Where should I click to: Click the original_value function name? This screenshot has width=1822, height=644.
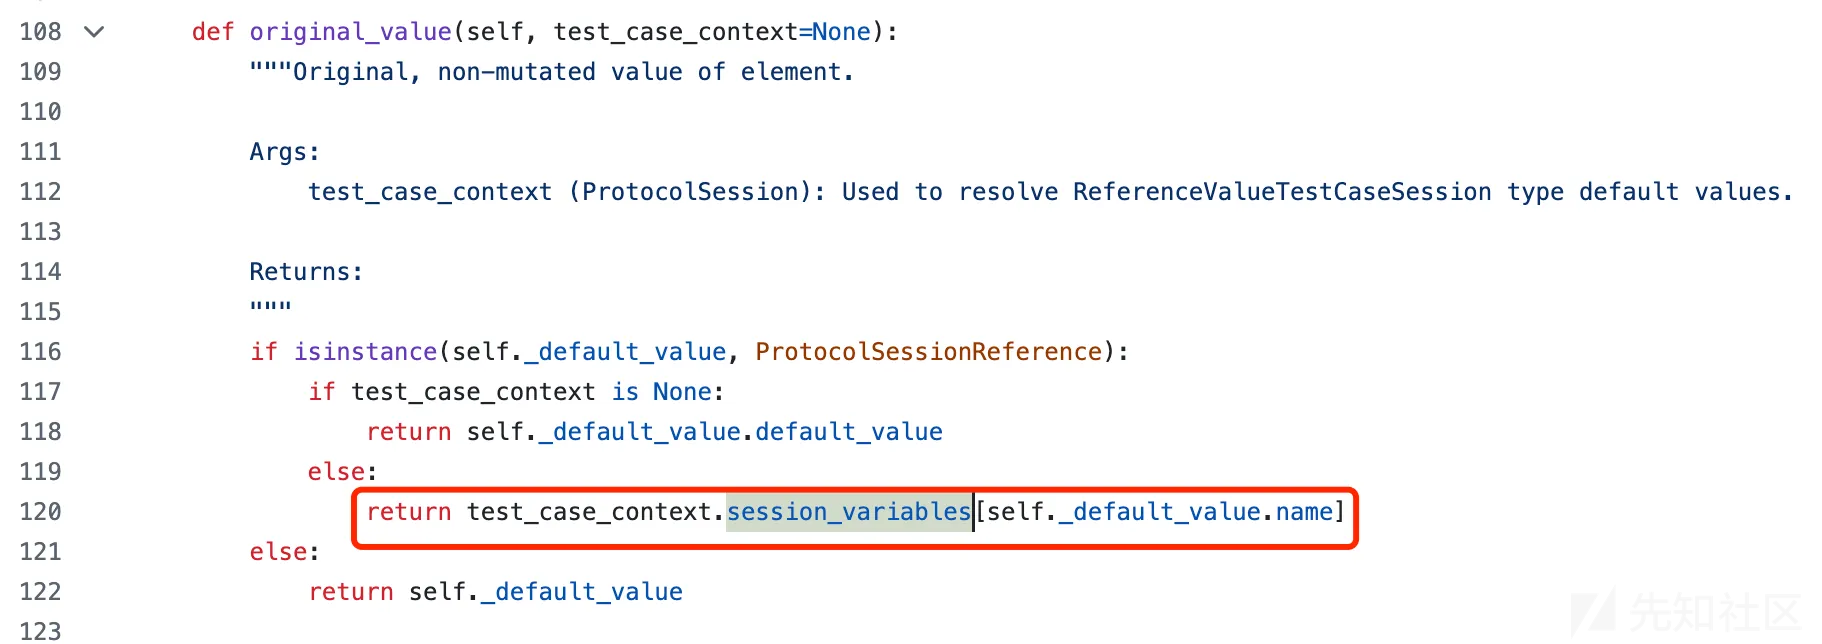pyautogui.click(x=351, y=32)
